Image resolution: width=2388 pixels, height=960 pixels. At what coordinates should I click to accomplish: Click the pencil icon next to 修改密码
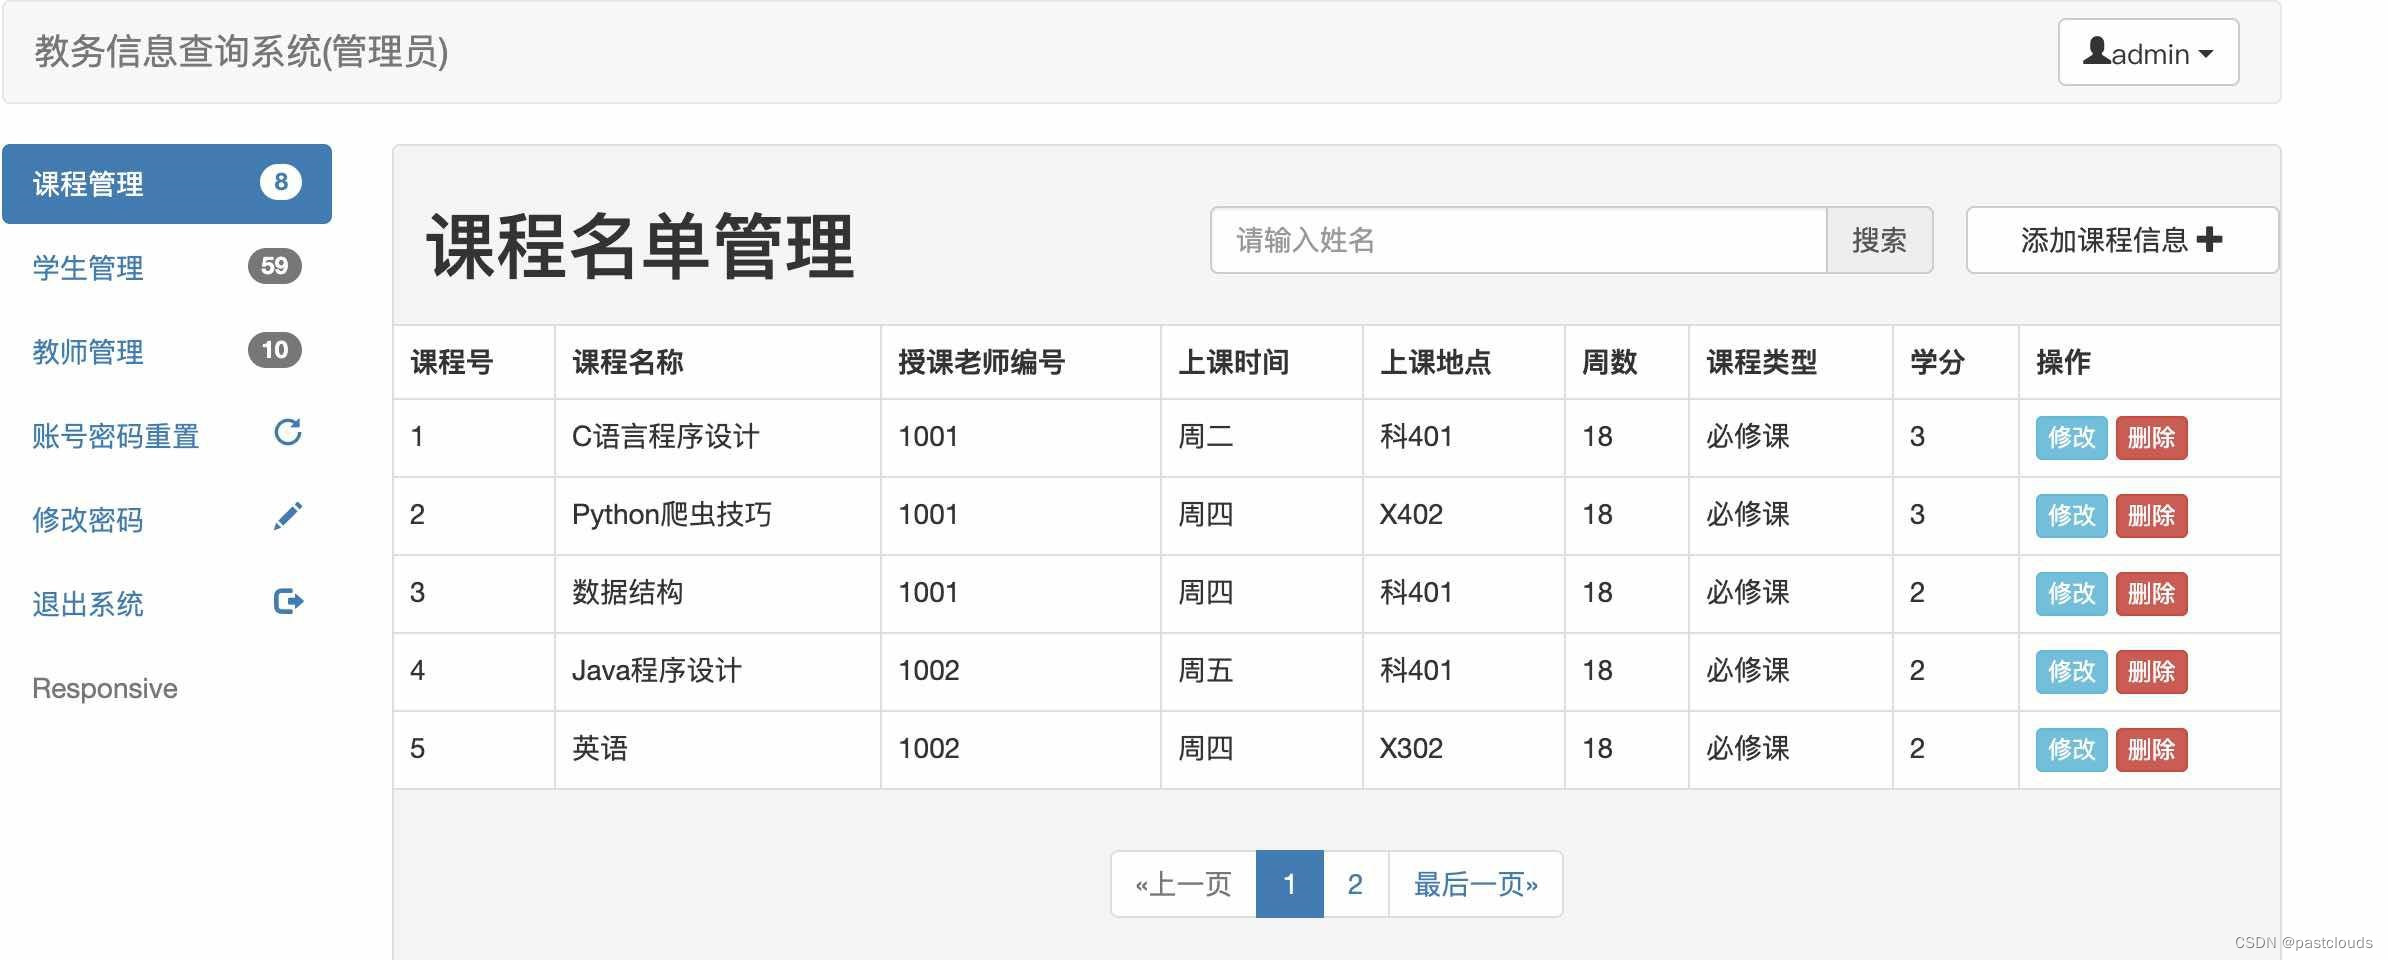(x=287, y=516)
